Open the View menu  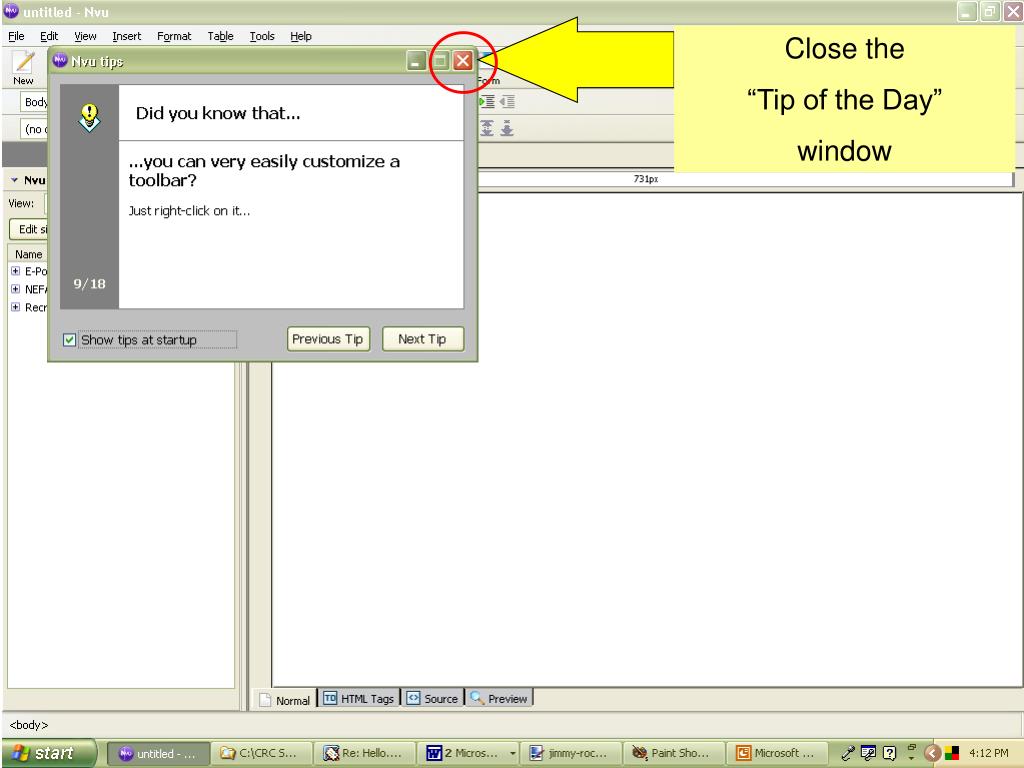tap(85, 36)
